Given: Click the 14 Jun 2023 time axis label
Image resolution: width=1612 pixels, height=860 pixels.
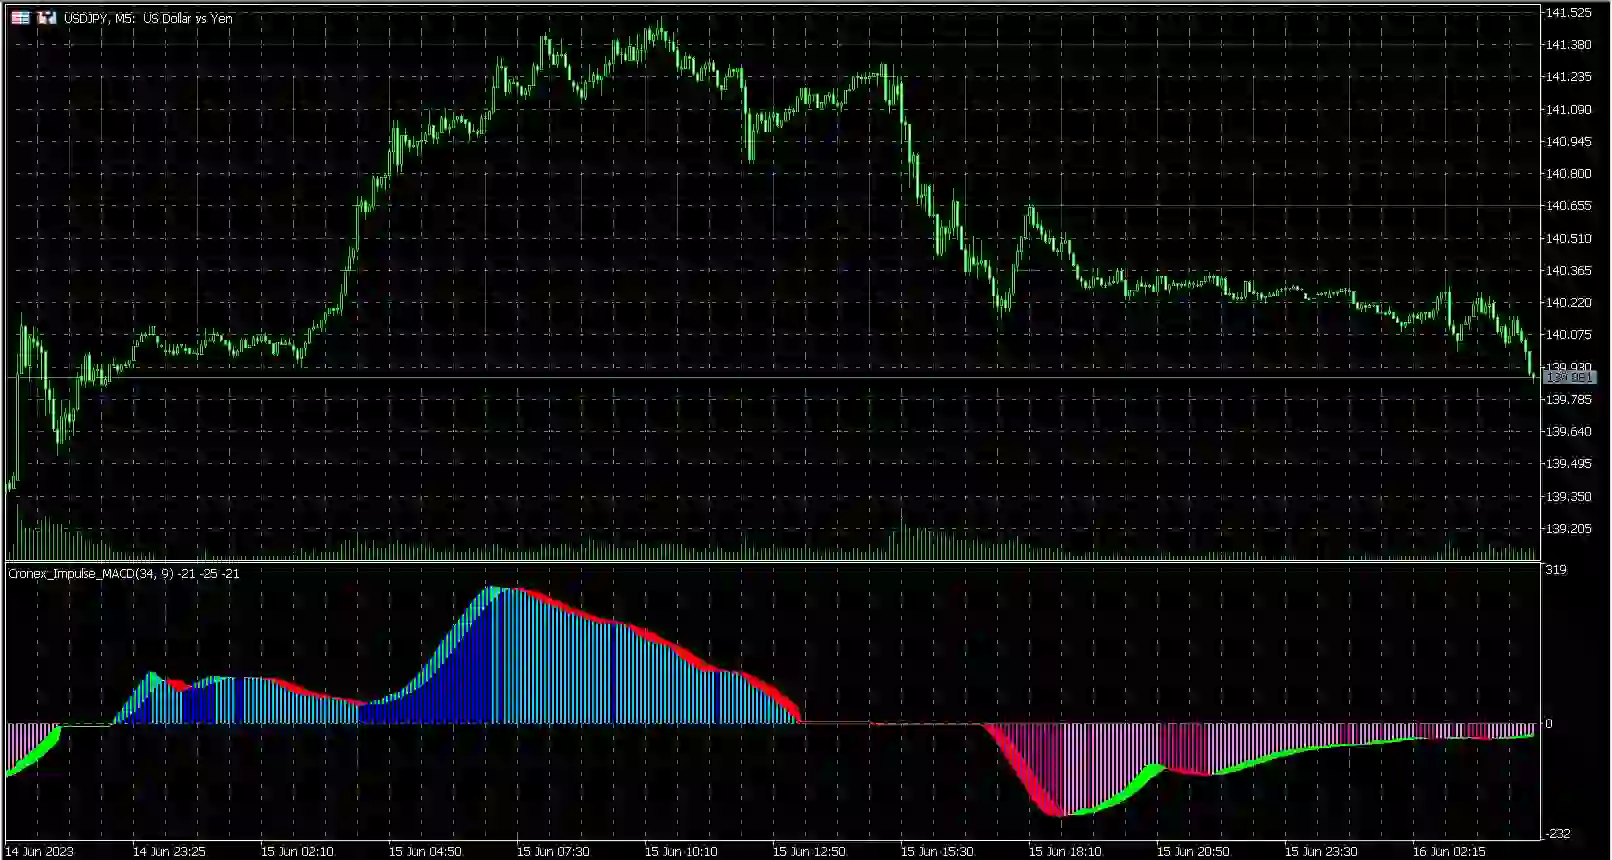Looking at the screenshot, I should point(40,852).
